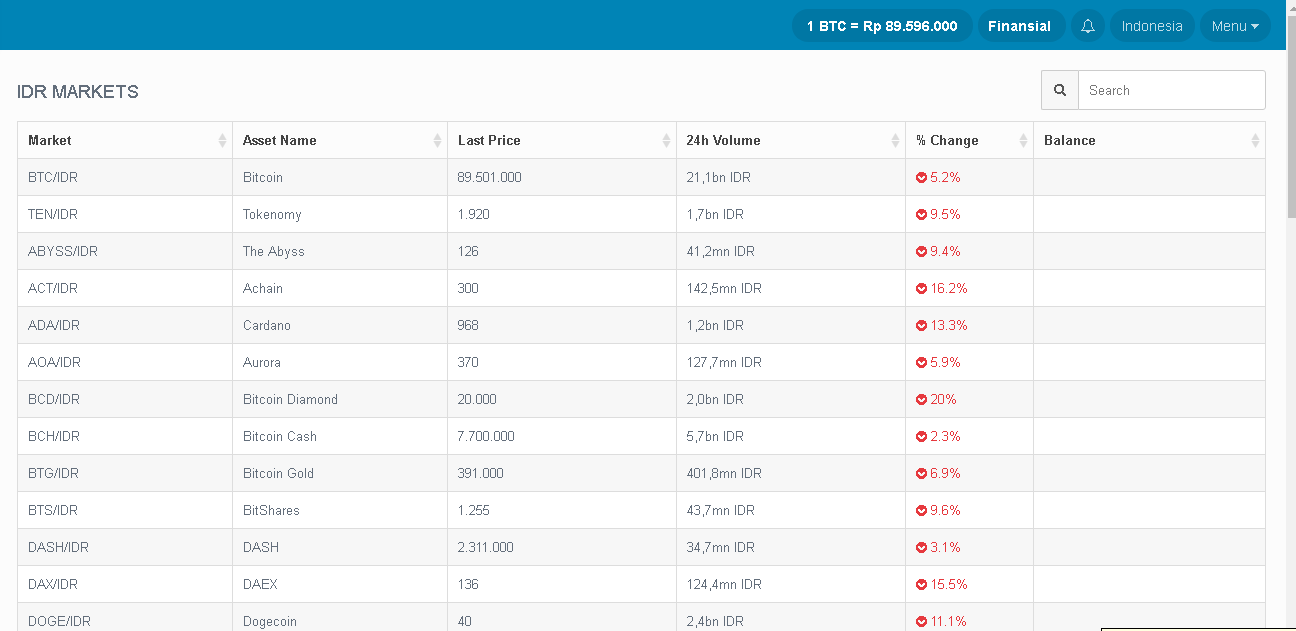Viewport: 1296px width, 631px height.
Task: Sort table by the Asset Name column arrows
Action: 437,141
